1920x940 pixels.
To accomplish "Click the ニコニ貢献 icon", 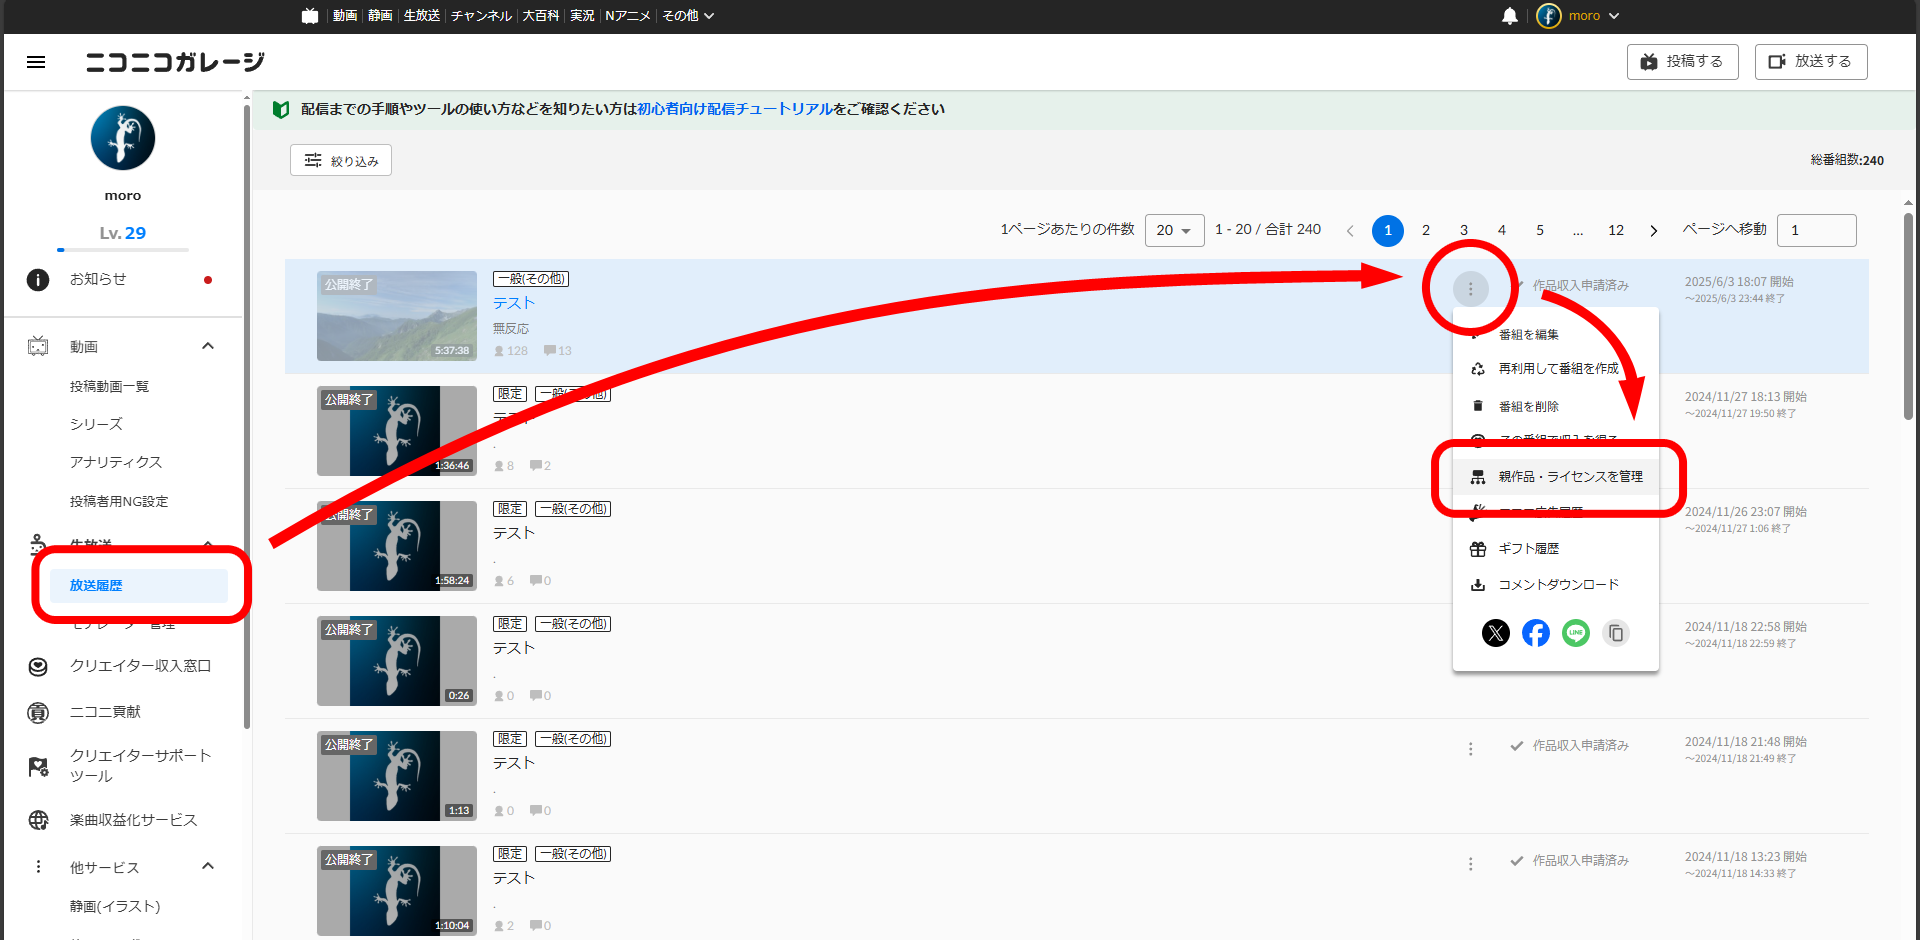I will tap(38, 712).
